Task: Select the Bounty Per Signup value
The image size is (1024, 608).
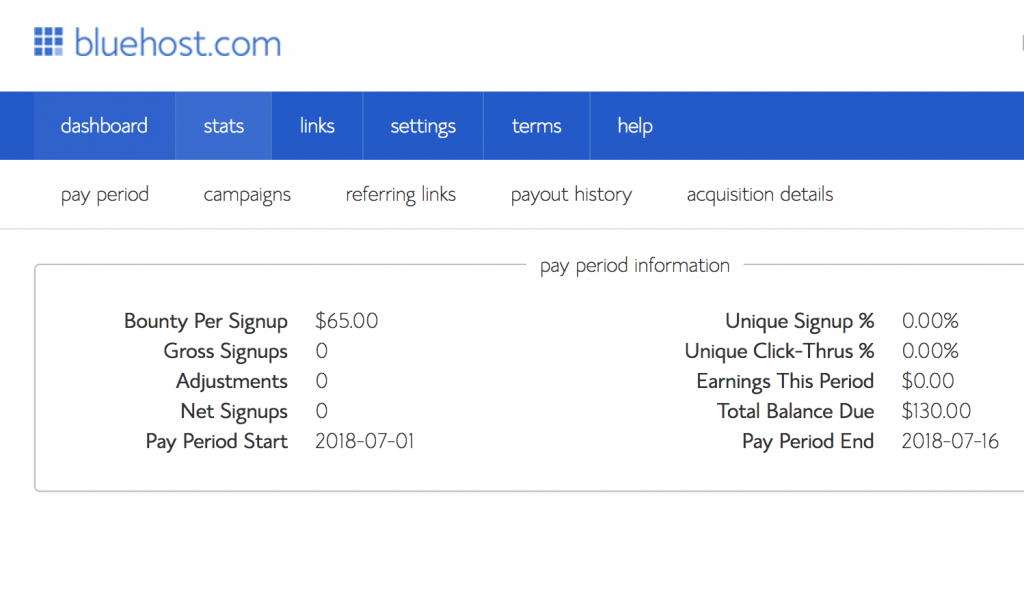Action: coord(346,320)
